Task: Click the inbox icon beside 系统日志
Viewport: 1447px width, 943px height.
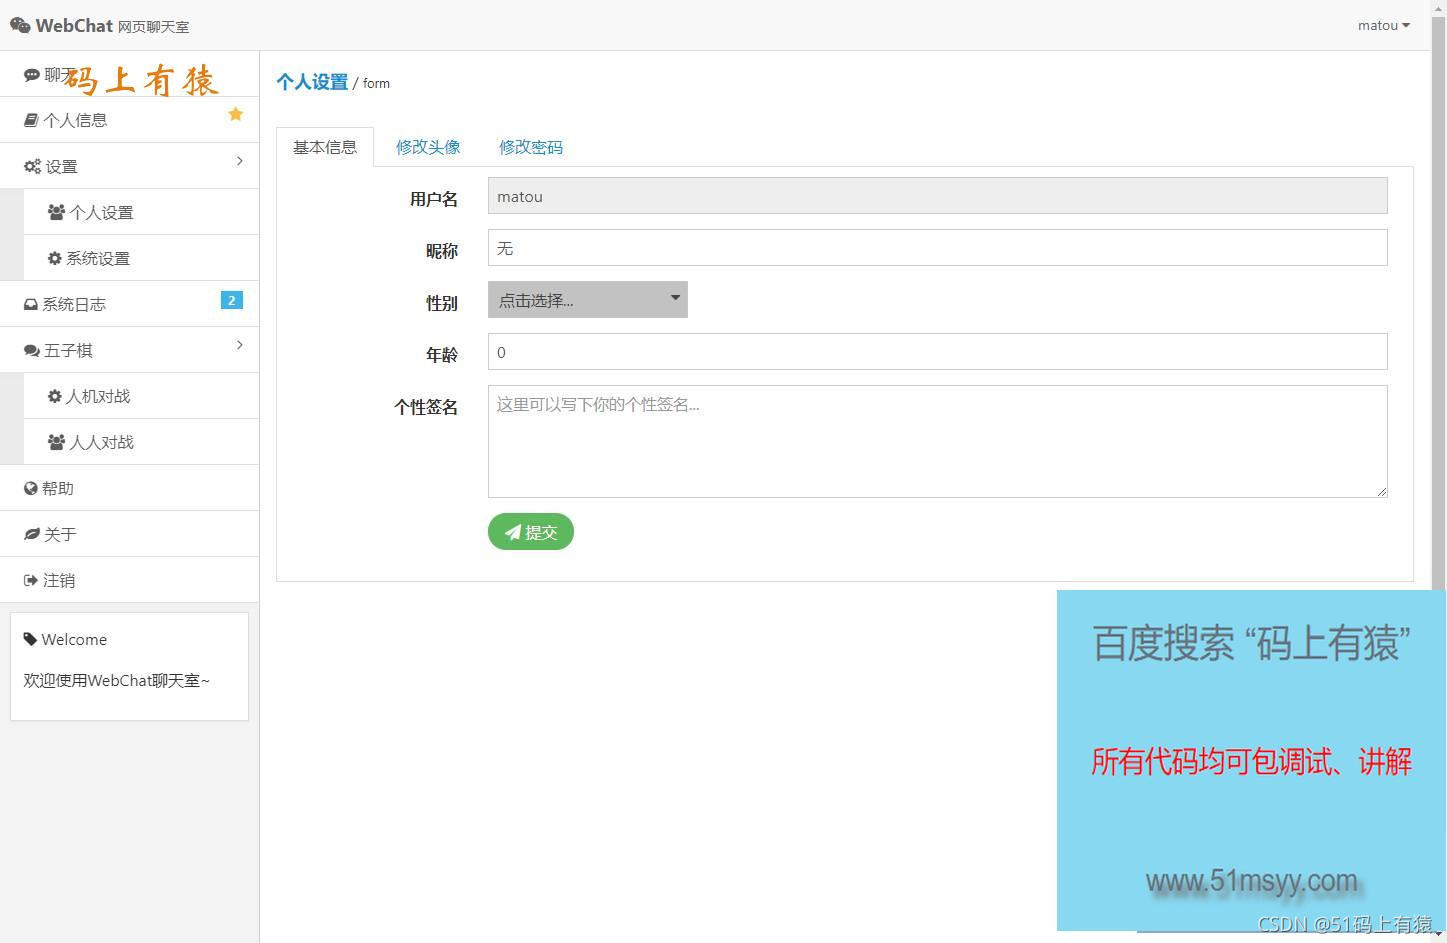Action: [x=31, y=304]
